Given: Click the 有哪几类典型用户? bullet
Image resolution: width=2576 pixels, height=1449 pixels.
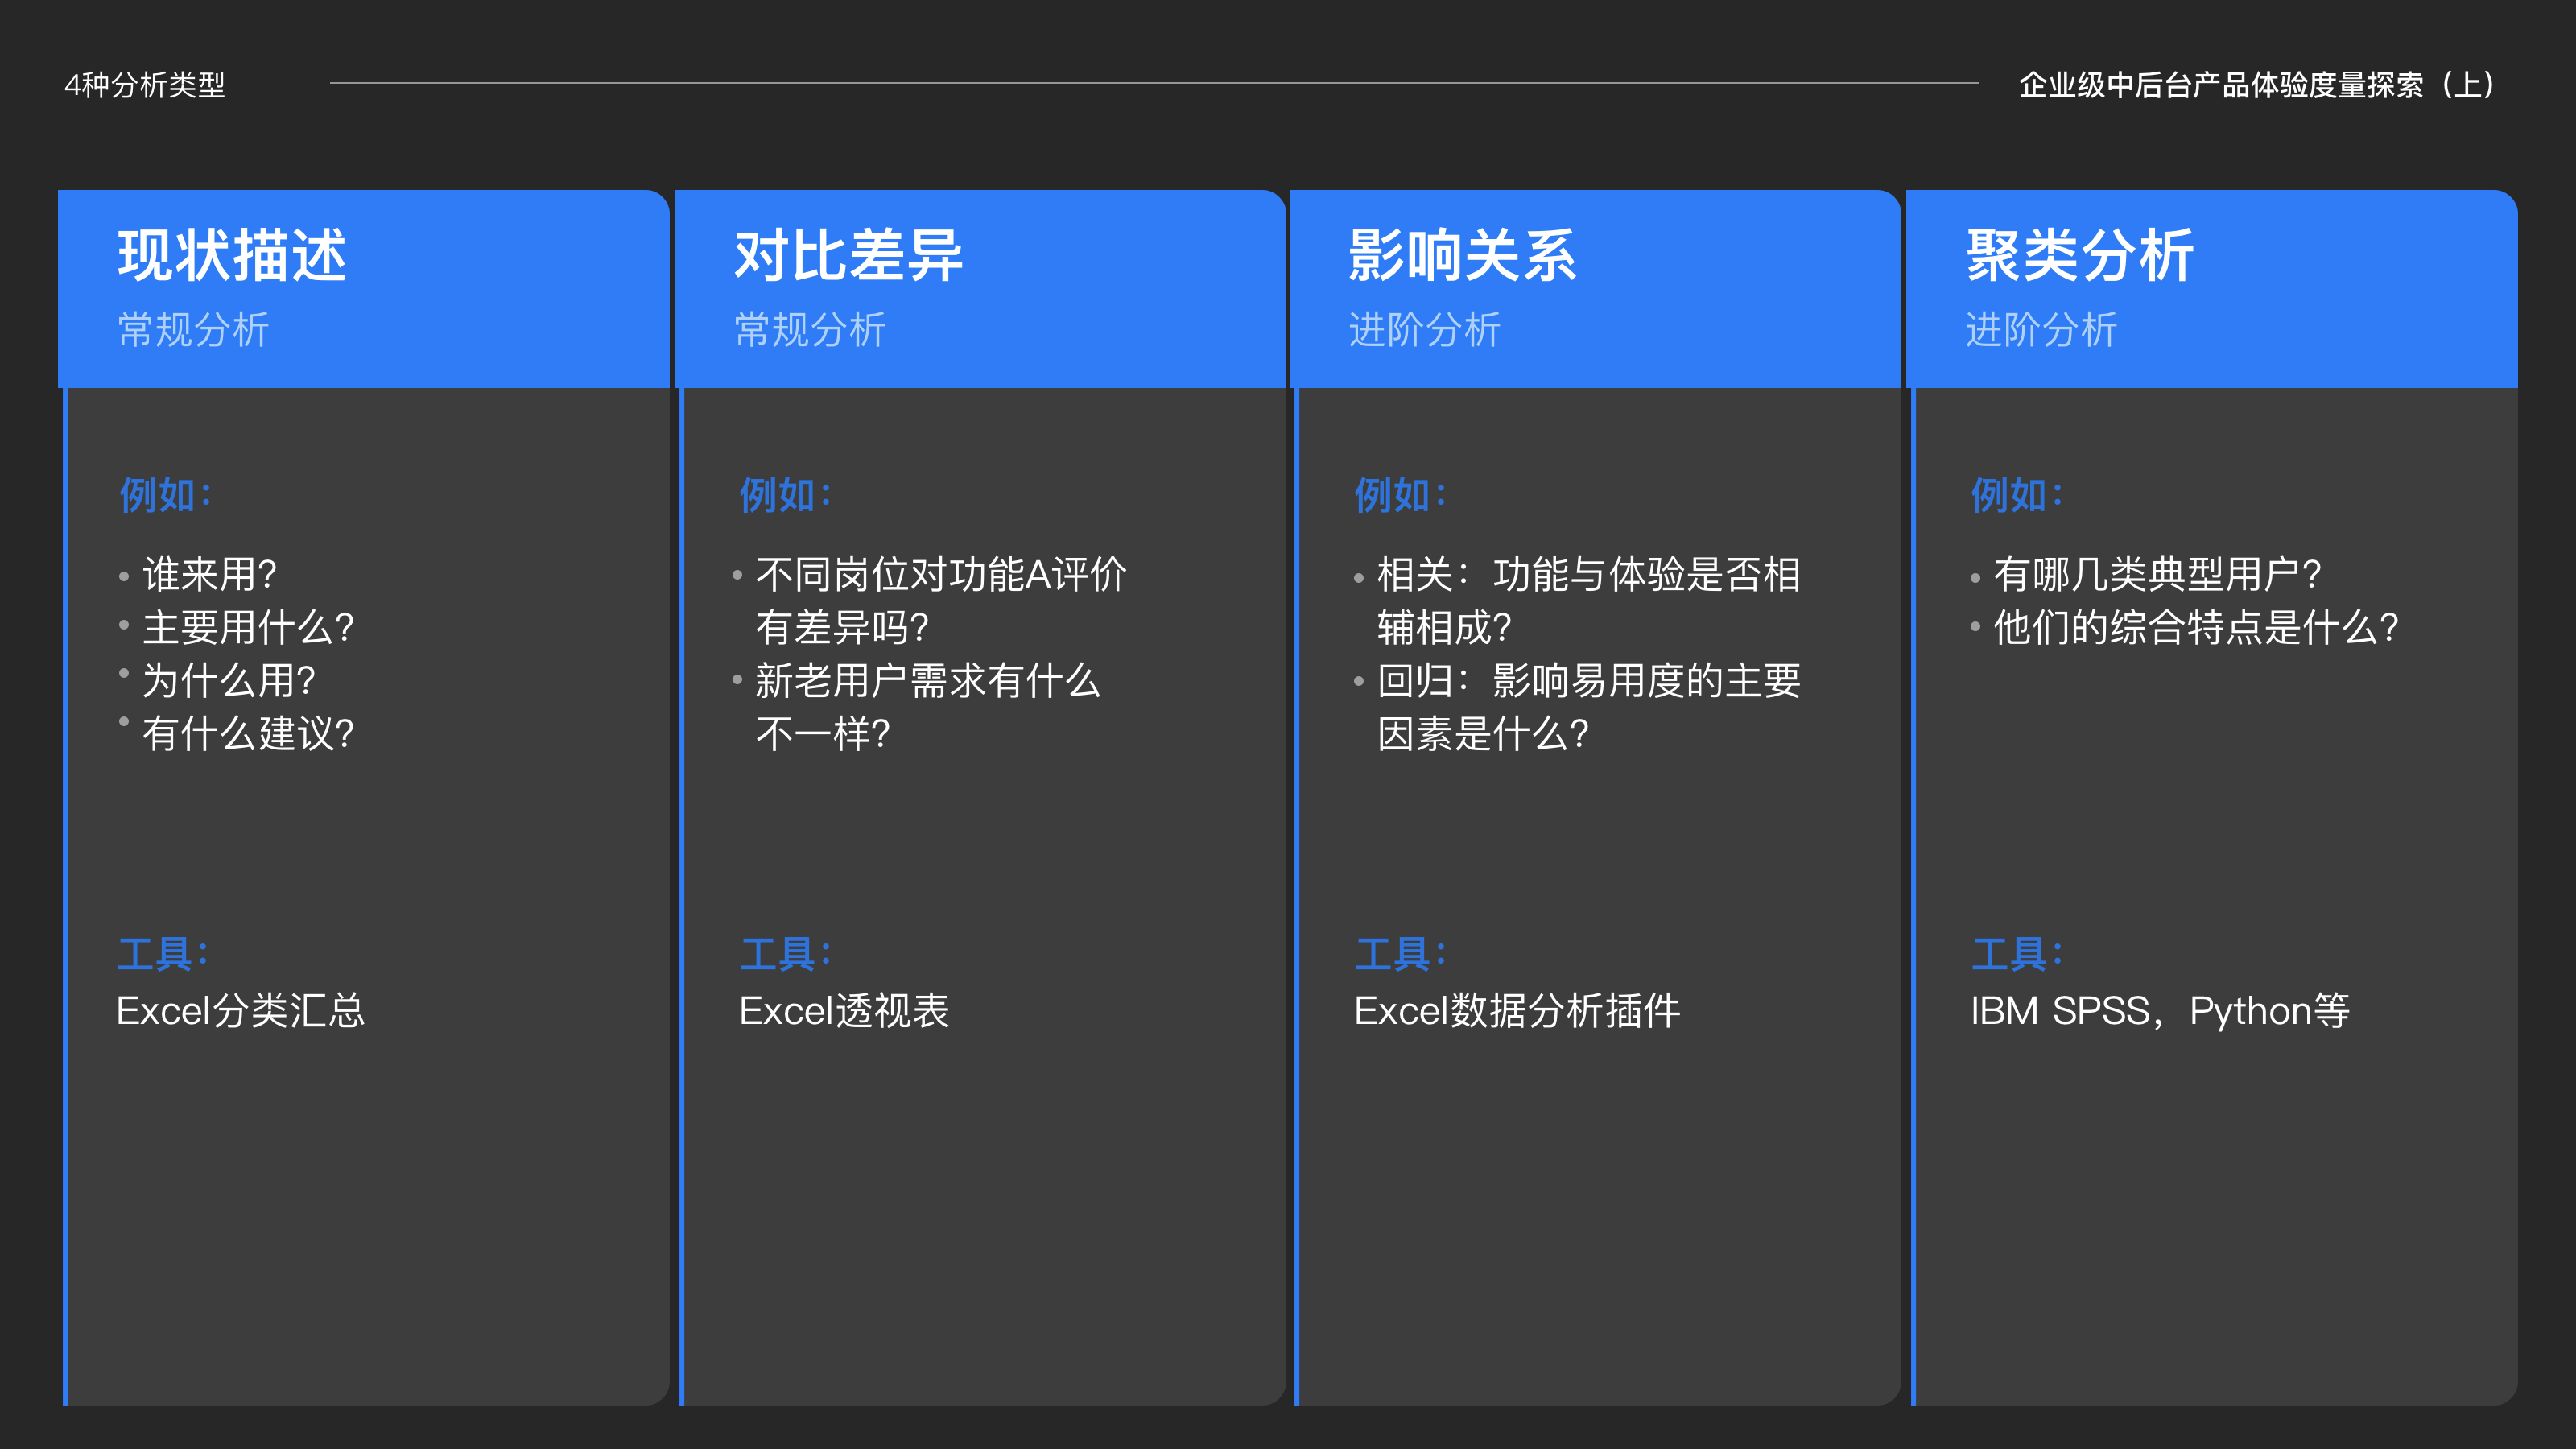Looking at the screenshot, I should coord(2157,574).
